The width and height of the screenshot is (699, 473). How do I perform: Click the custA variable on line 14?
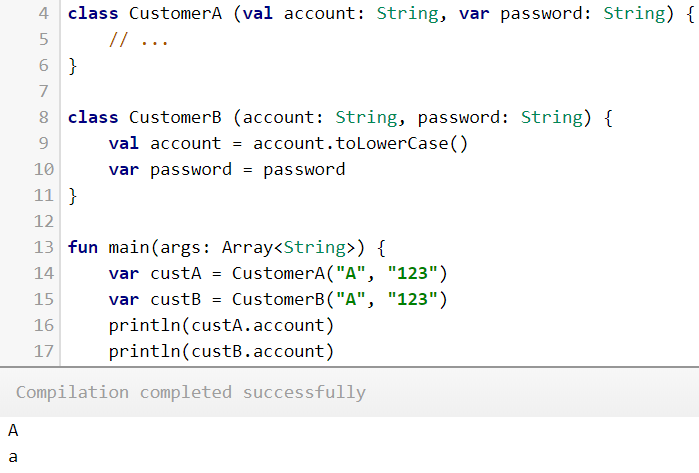tap(176, 273)
